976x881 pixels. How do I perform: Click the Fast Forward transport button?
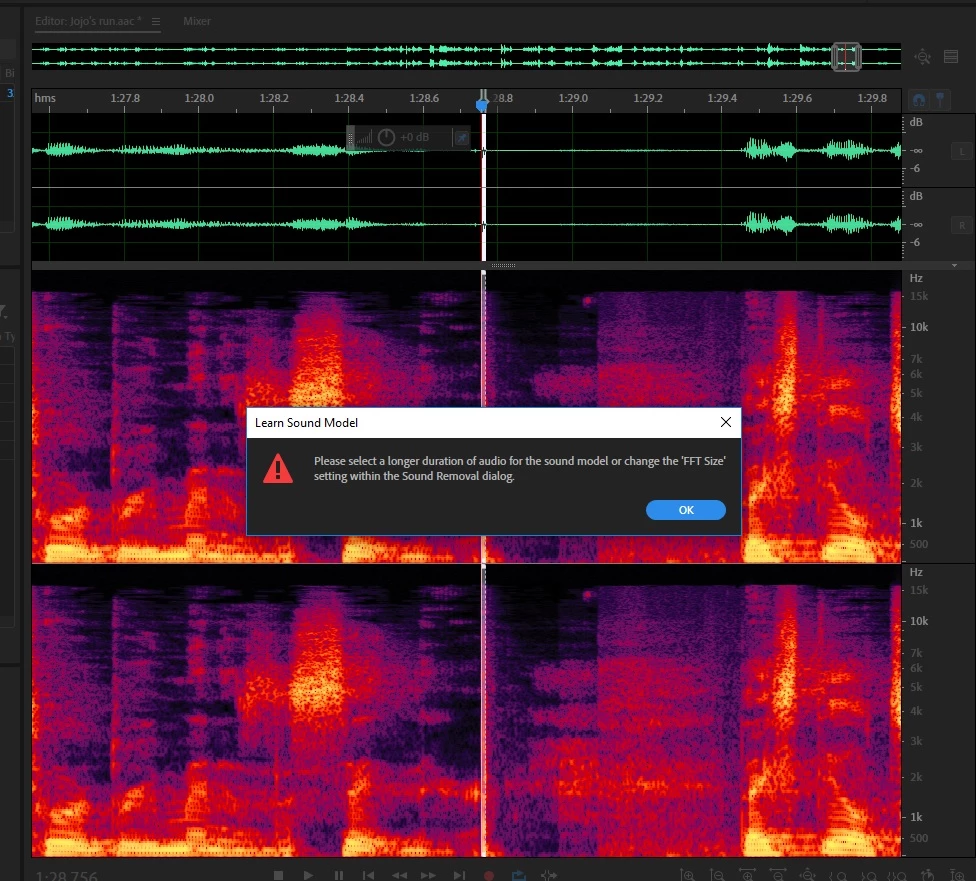428,875
